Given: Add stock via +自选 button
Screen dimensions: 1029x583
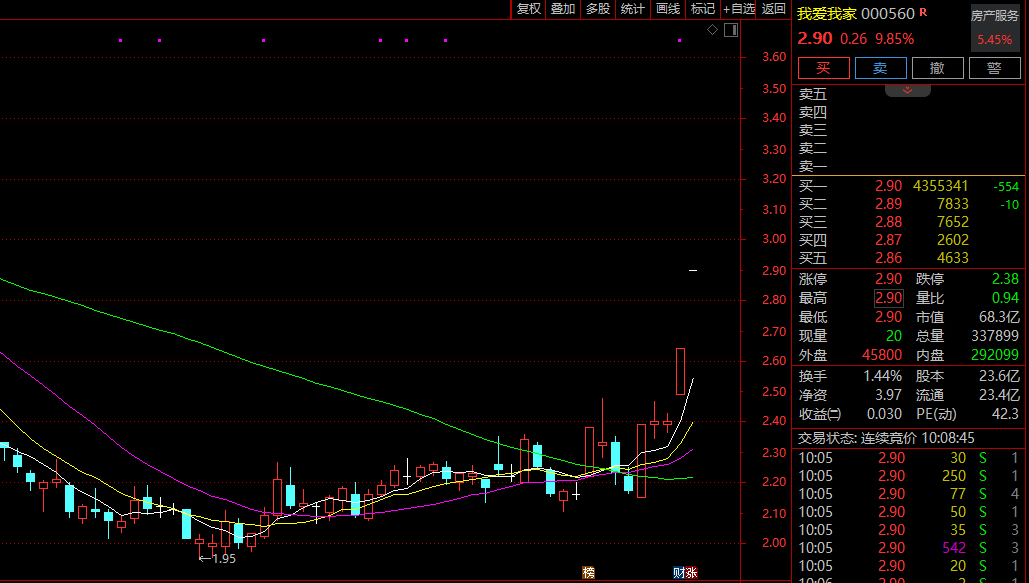Looking at the screenshot, I should [739, 9].
